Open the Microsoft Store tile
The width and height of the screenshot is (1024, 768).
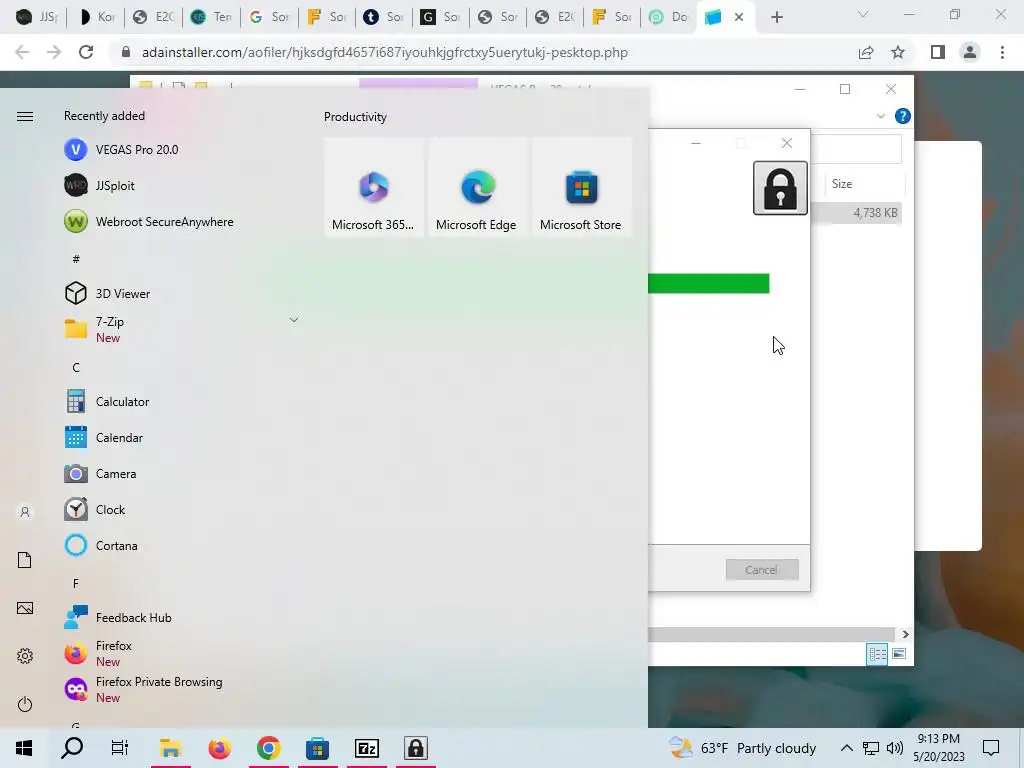[581, 187]
